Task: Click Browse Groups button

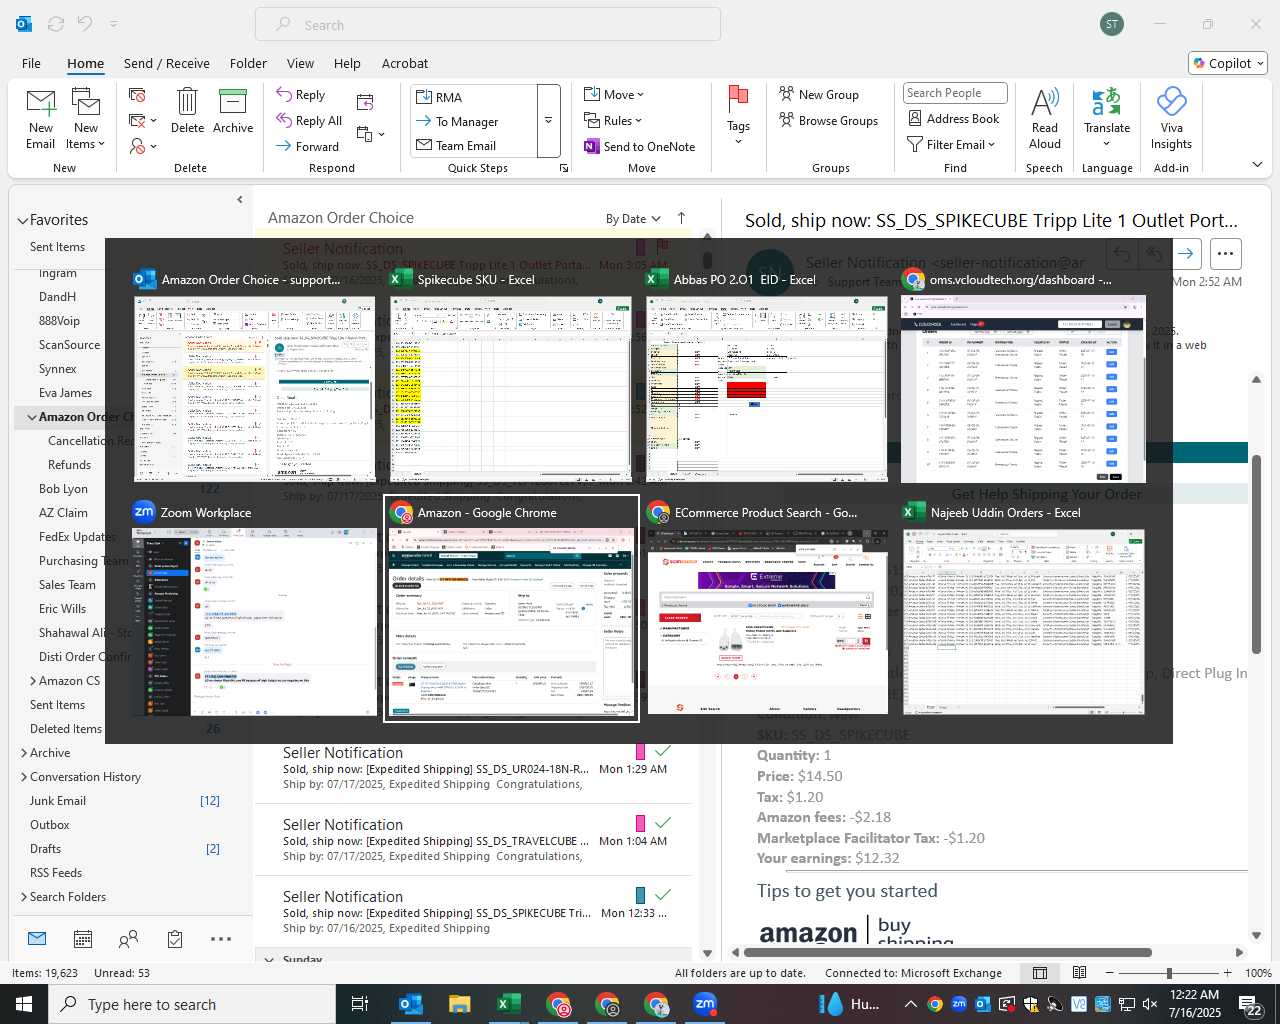Action: 829,120
